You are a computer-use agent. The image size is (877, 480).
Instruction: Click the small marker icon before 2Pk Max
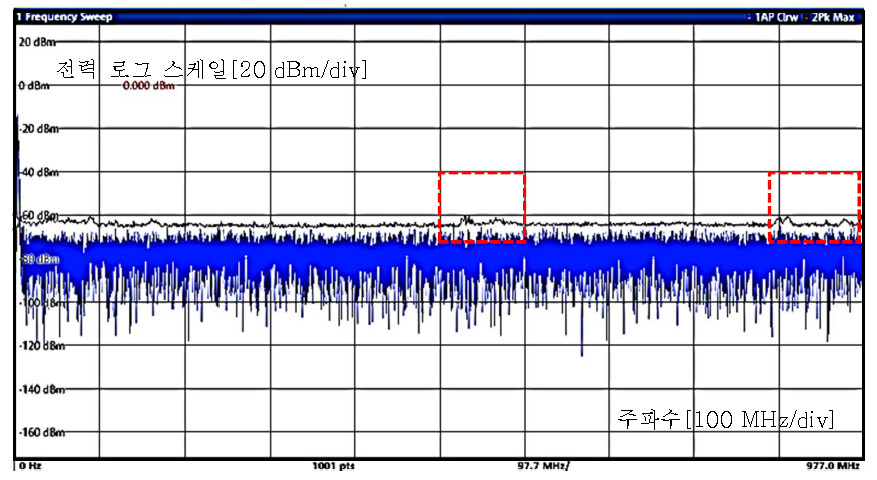[808, 18]
